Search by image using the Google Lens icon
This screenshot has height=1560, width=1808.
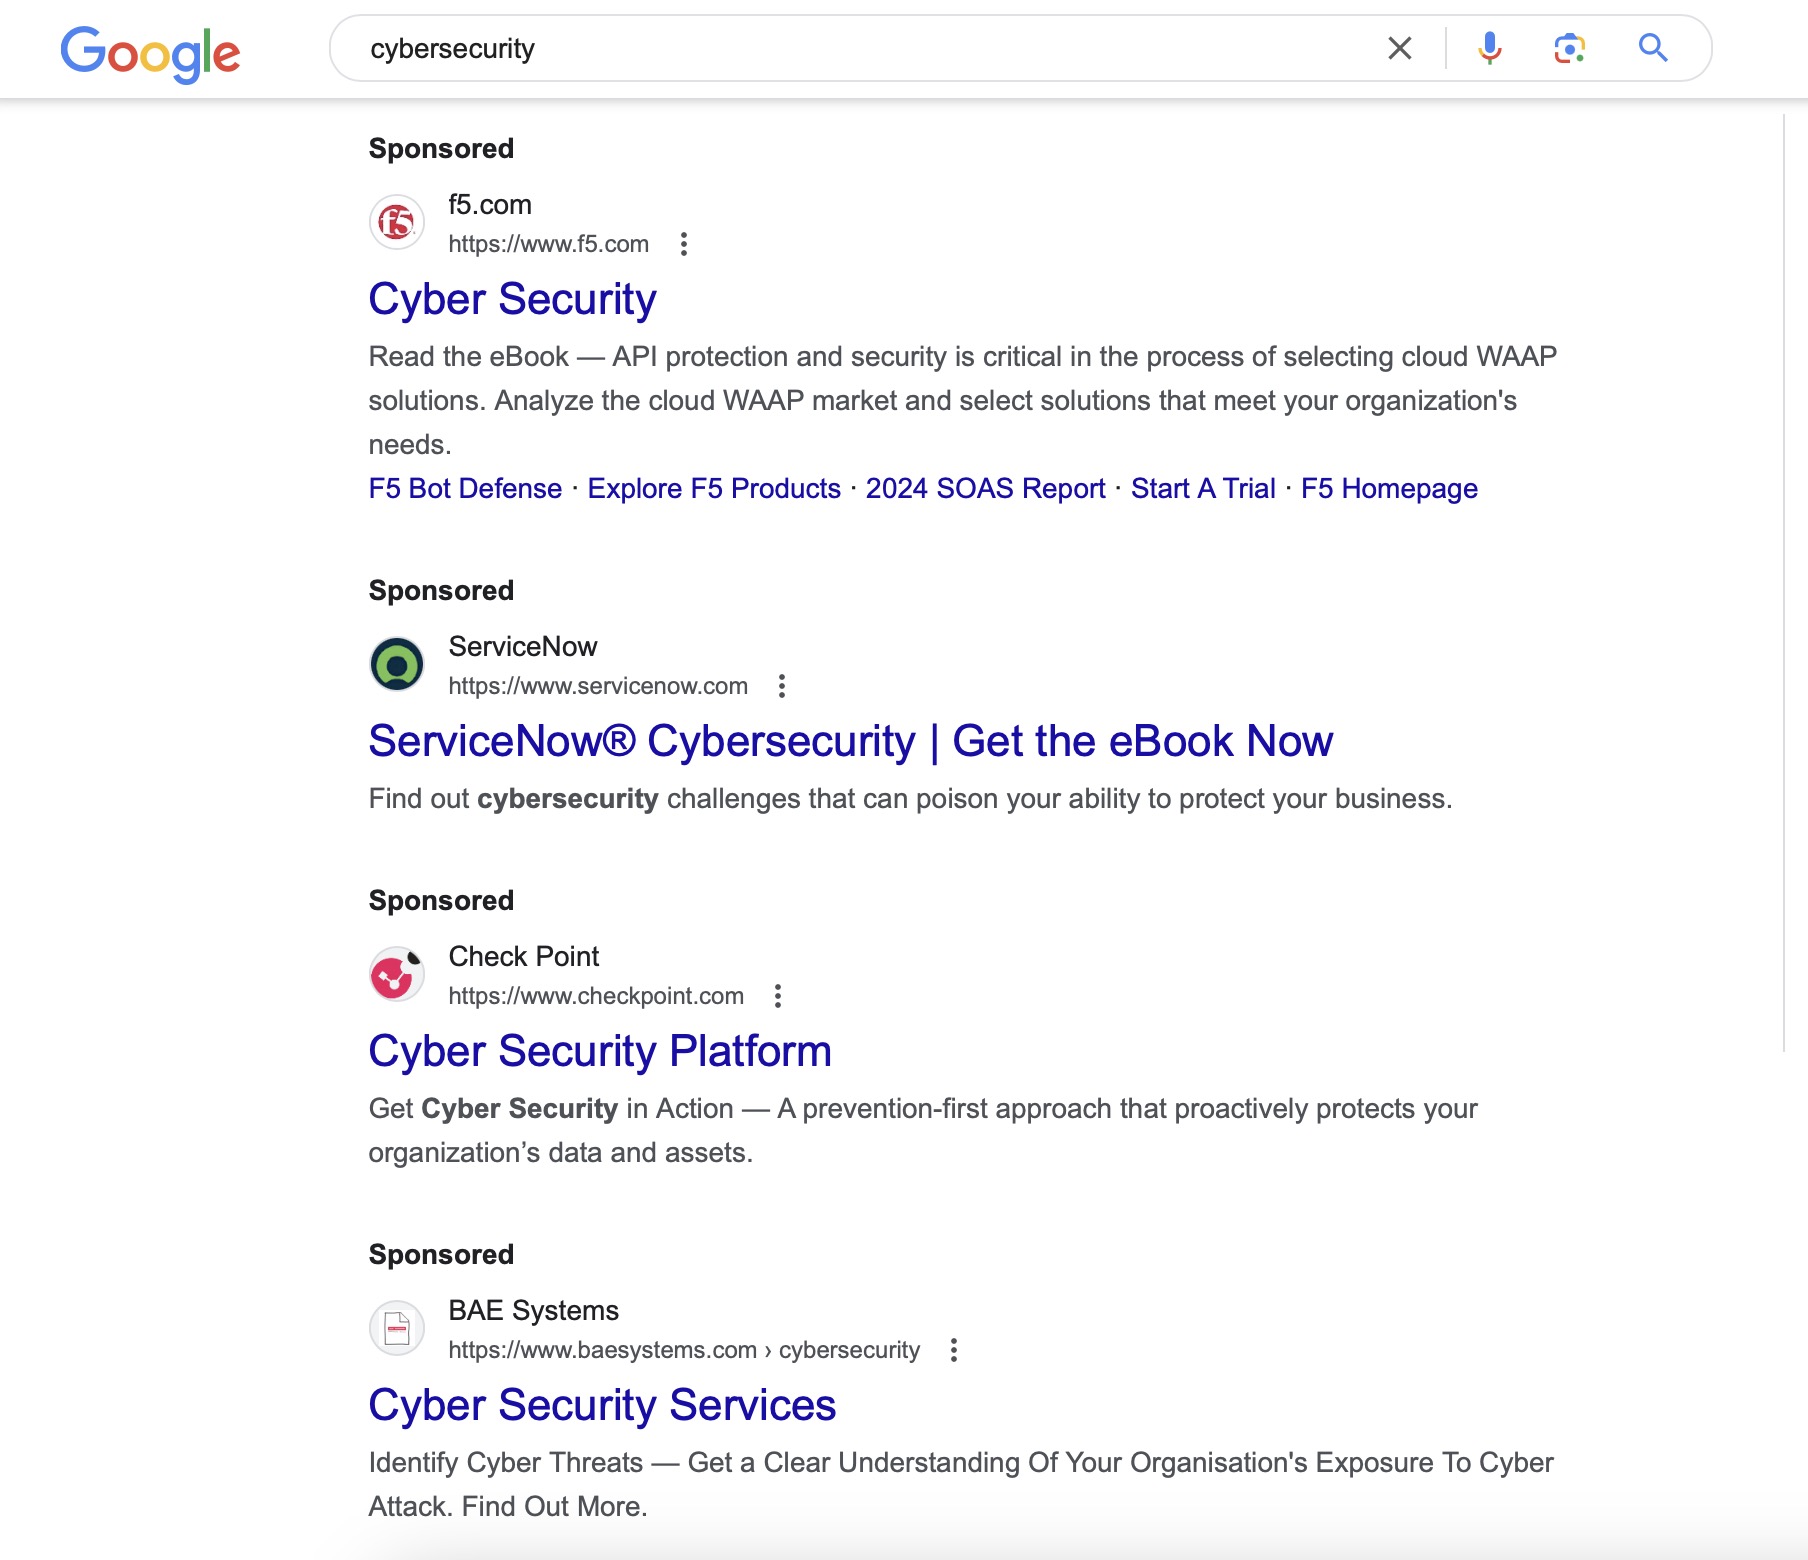coord(1568,48)
